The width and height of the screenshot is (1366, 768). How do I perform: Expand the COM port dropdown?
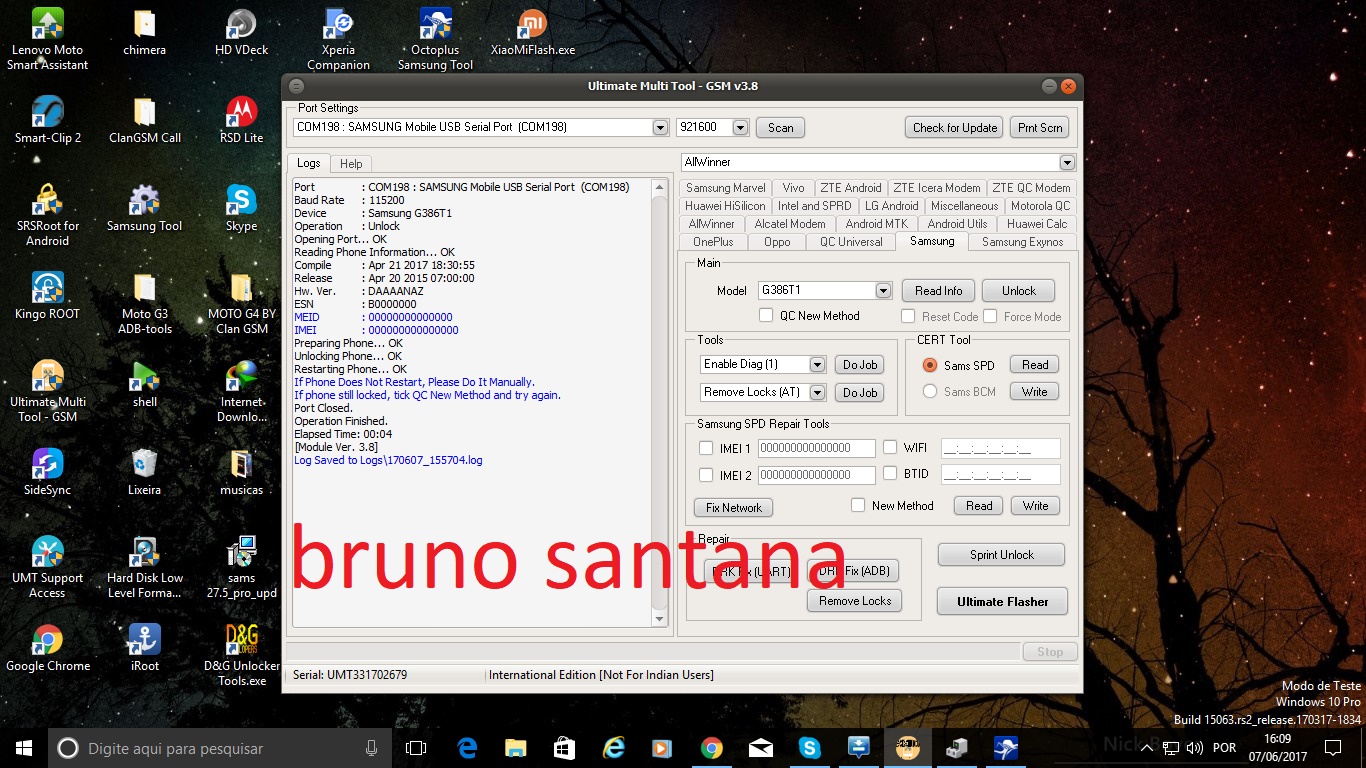pos(660,128)
